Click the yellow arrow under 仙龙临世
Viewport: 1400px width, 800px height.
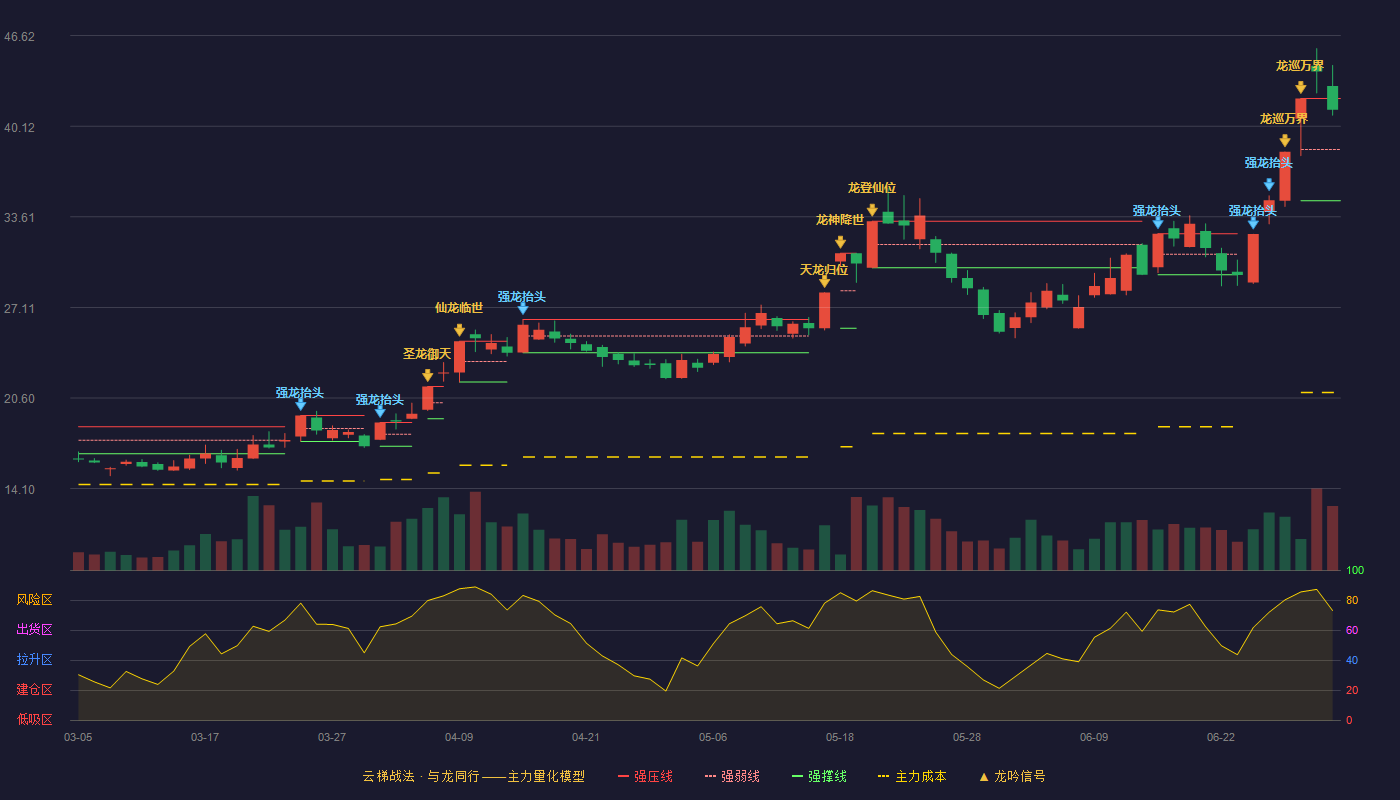(459, 330)
